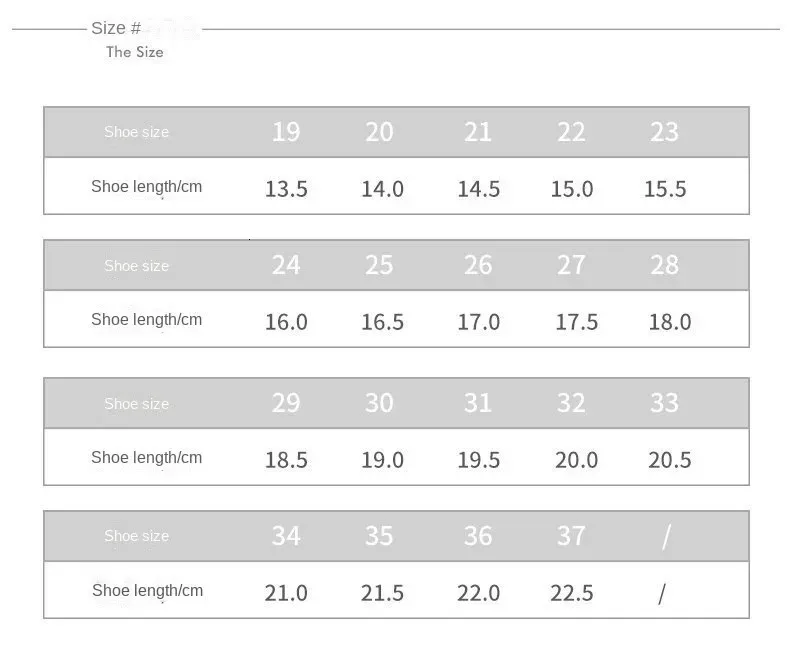790x665 pixels.
Task: Click "The Size" subtitle text
Action: [x=134, y=52]
